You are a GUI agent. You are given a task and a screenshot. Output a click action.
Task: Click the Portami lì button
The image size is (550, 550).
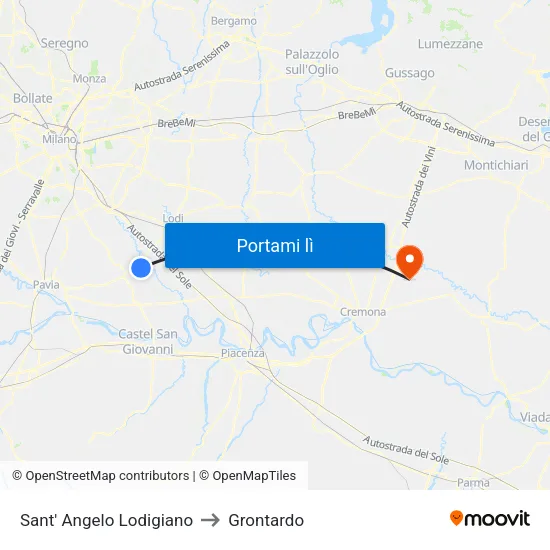[x=275, y=245]
